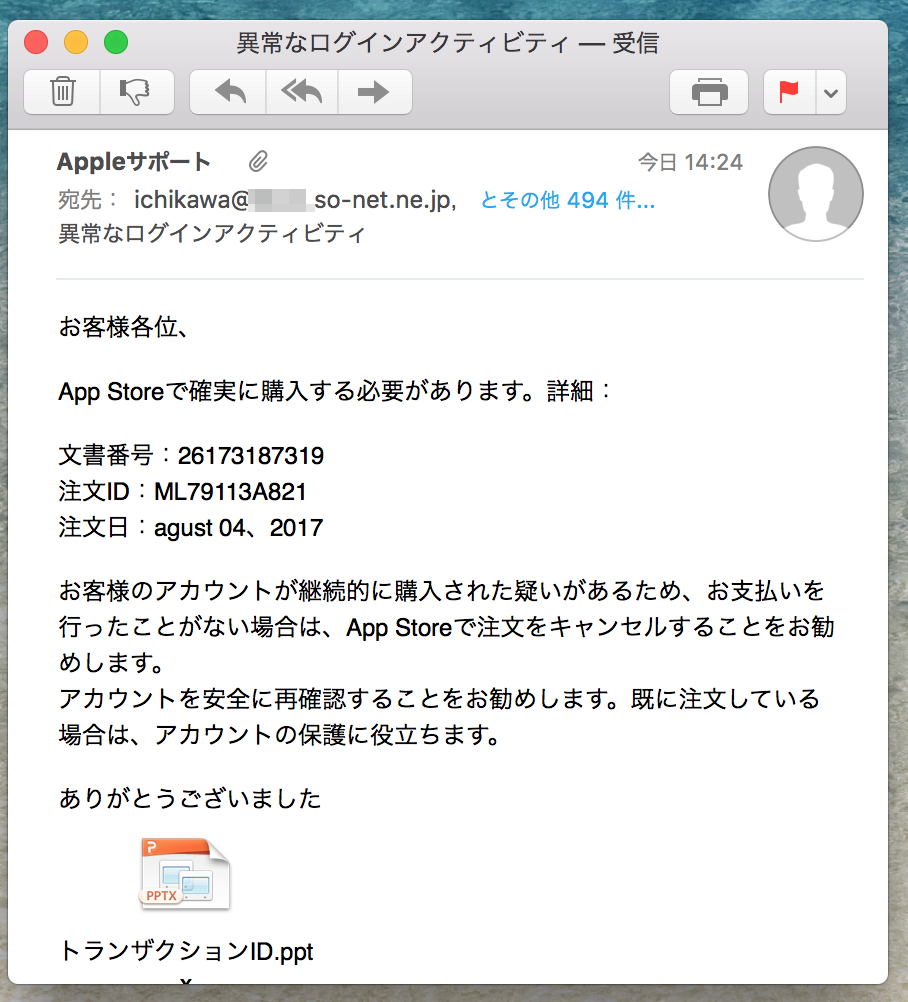Delete the message with the trash icon
This screenshot has height=1002, width=908.
pyautogui.click(x=62, y=92)
